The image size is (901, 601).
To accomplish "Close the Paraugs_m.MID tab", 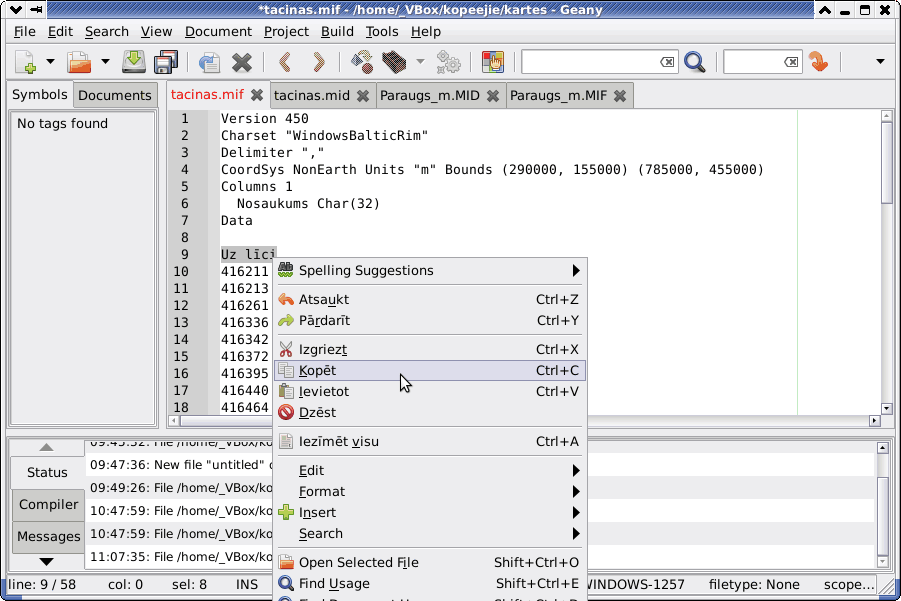I will [492, 96].
